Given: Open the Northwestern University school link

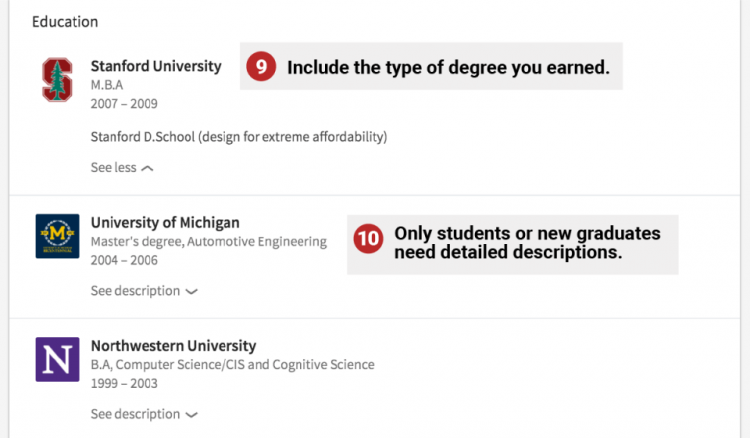Looking at the screenshot, I should [x=173, y=346].
